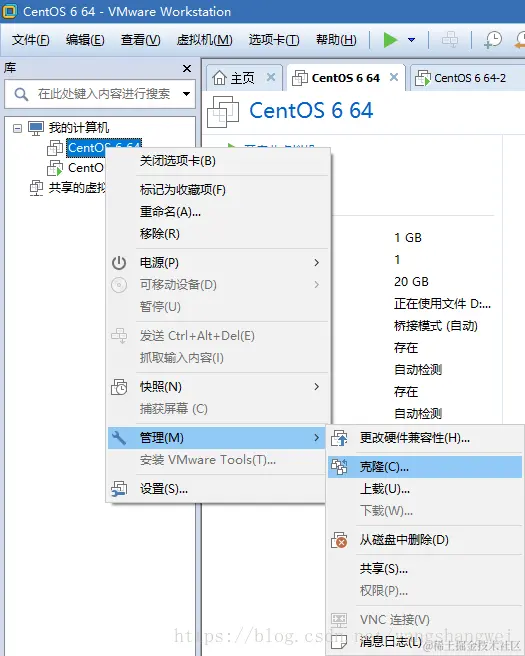The image size is (525, 656).
Task: Expand the 快照(N) submenu arrow
Action: pyautogui.click(x=317, y=387)
